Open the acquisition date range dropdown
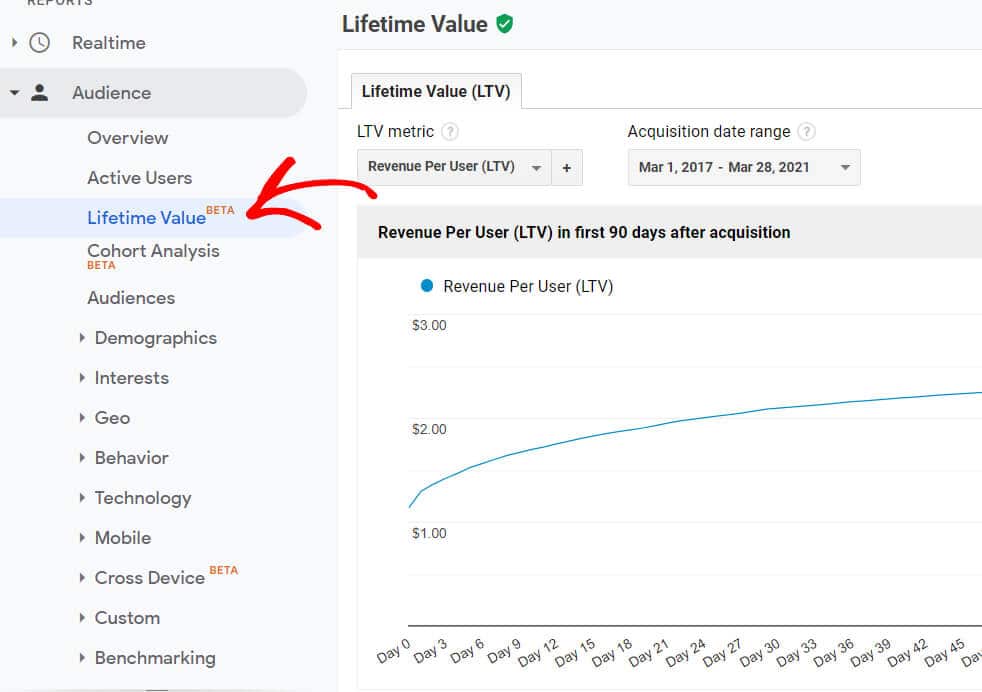 click(744, 167)
